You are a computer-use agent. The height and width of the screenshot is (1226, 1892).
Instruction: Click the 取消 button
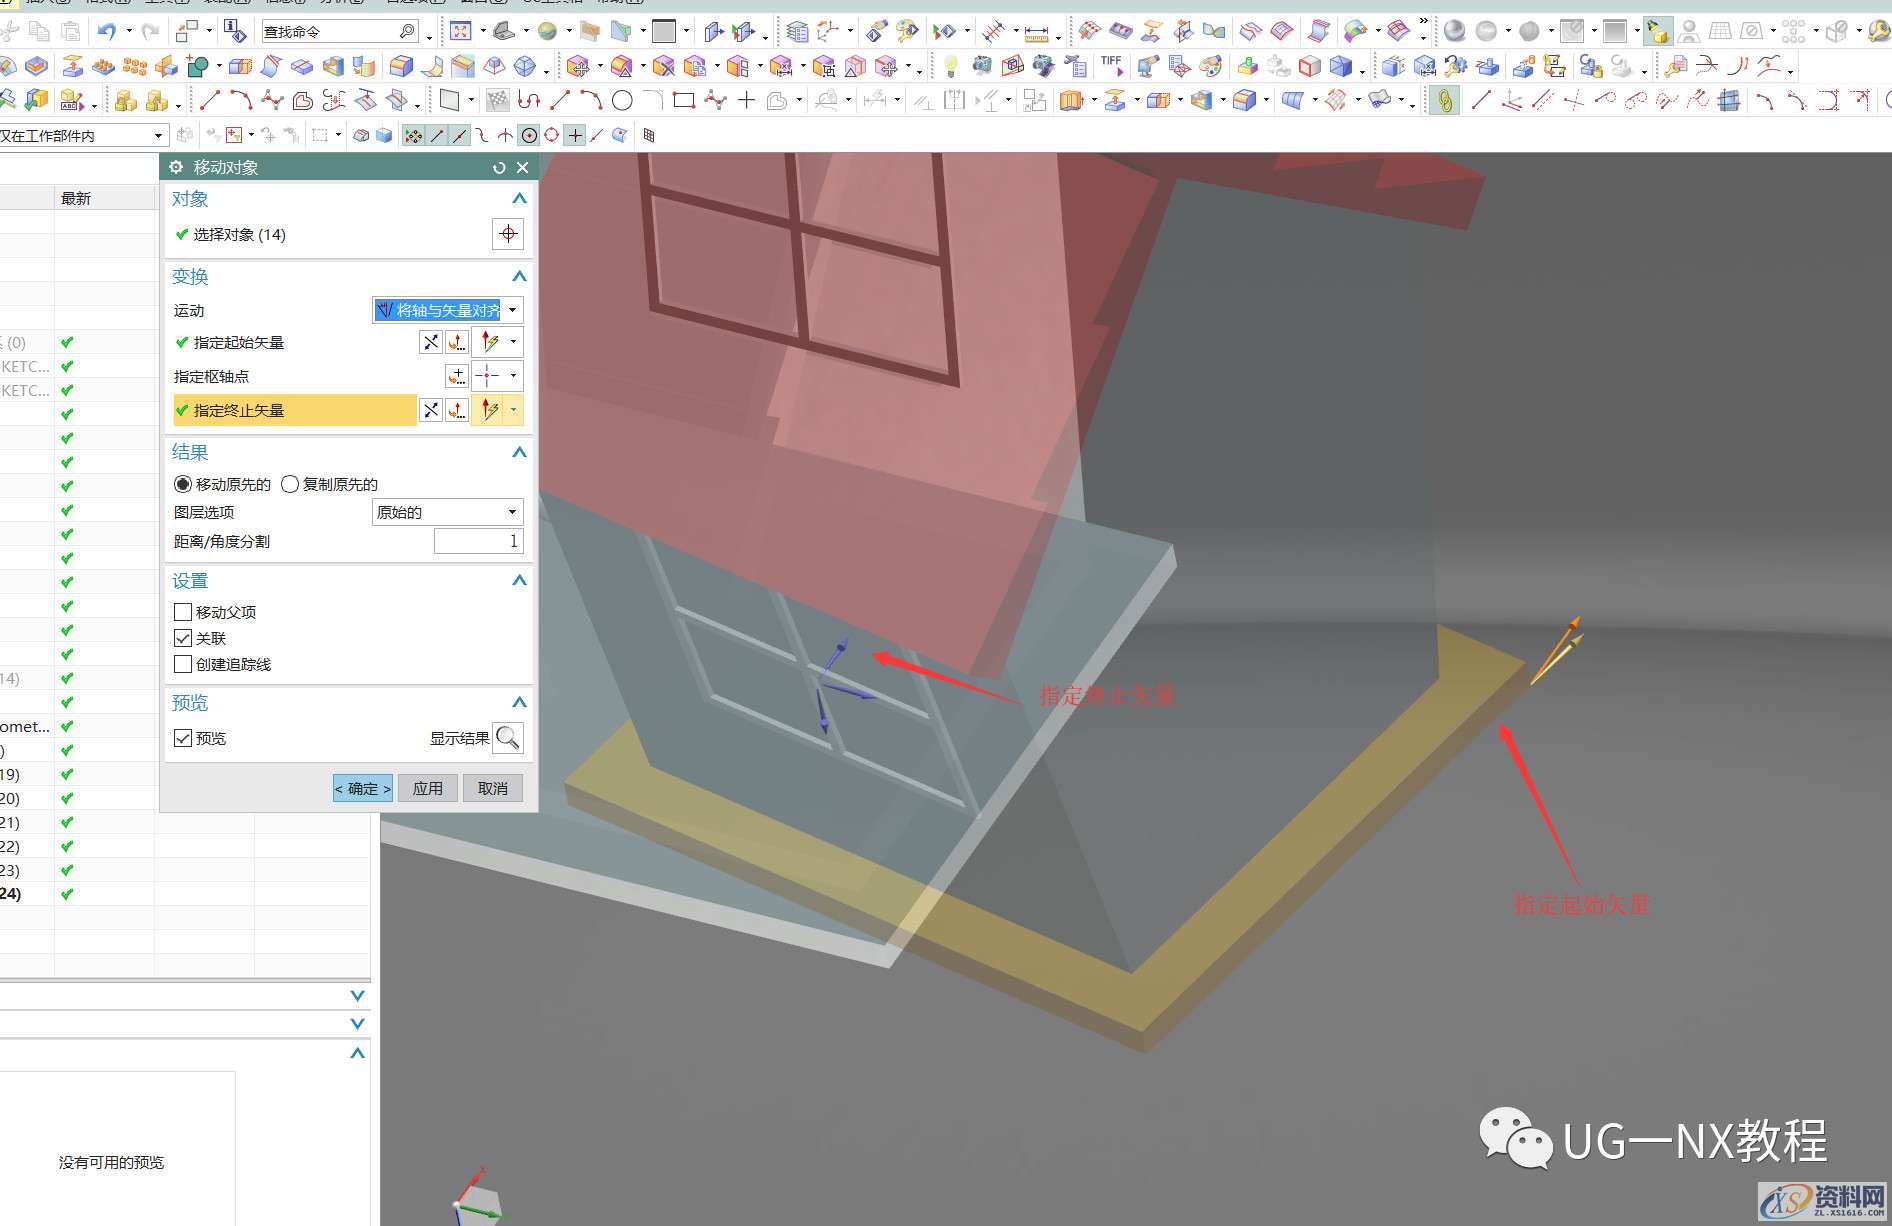coord(492,788)
